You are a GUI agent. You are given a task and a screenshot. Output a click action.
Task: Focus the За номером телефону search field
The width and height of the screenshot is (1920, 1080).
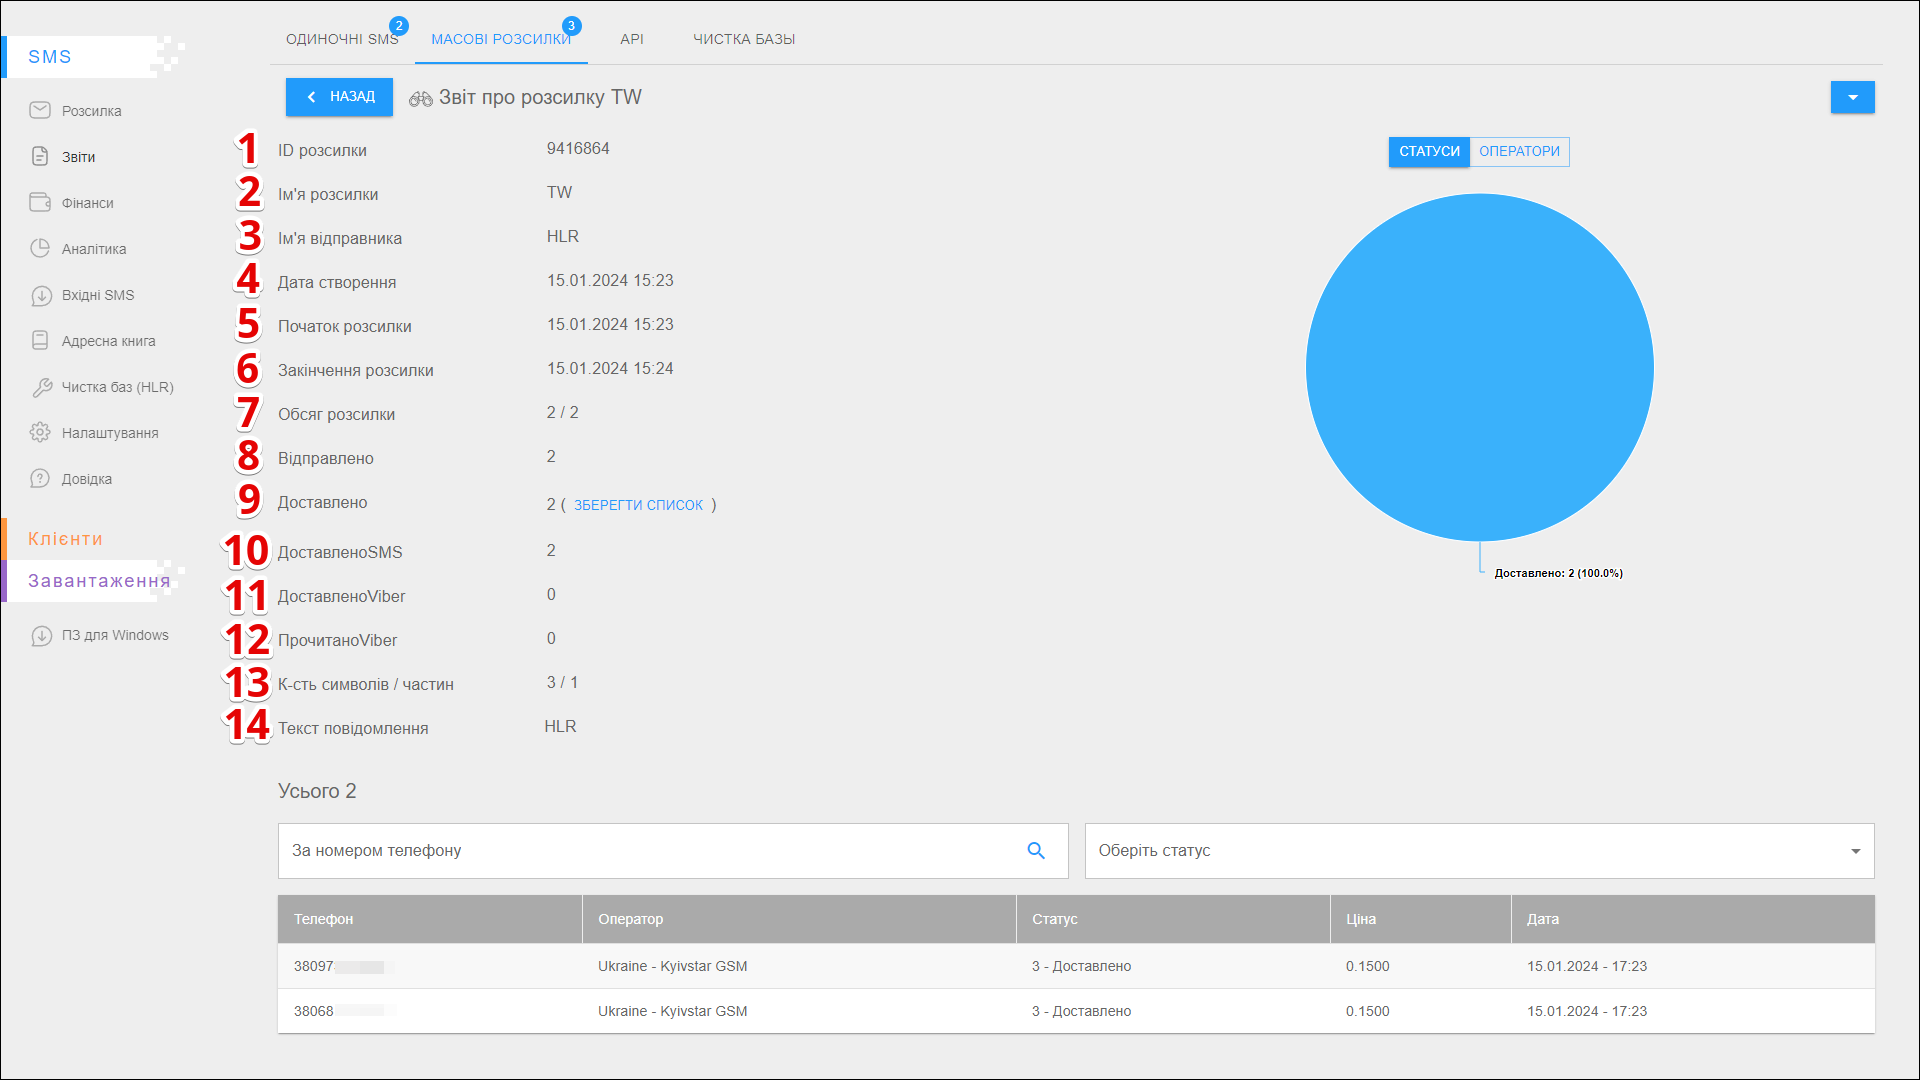click(x=650, y=850)
